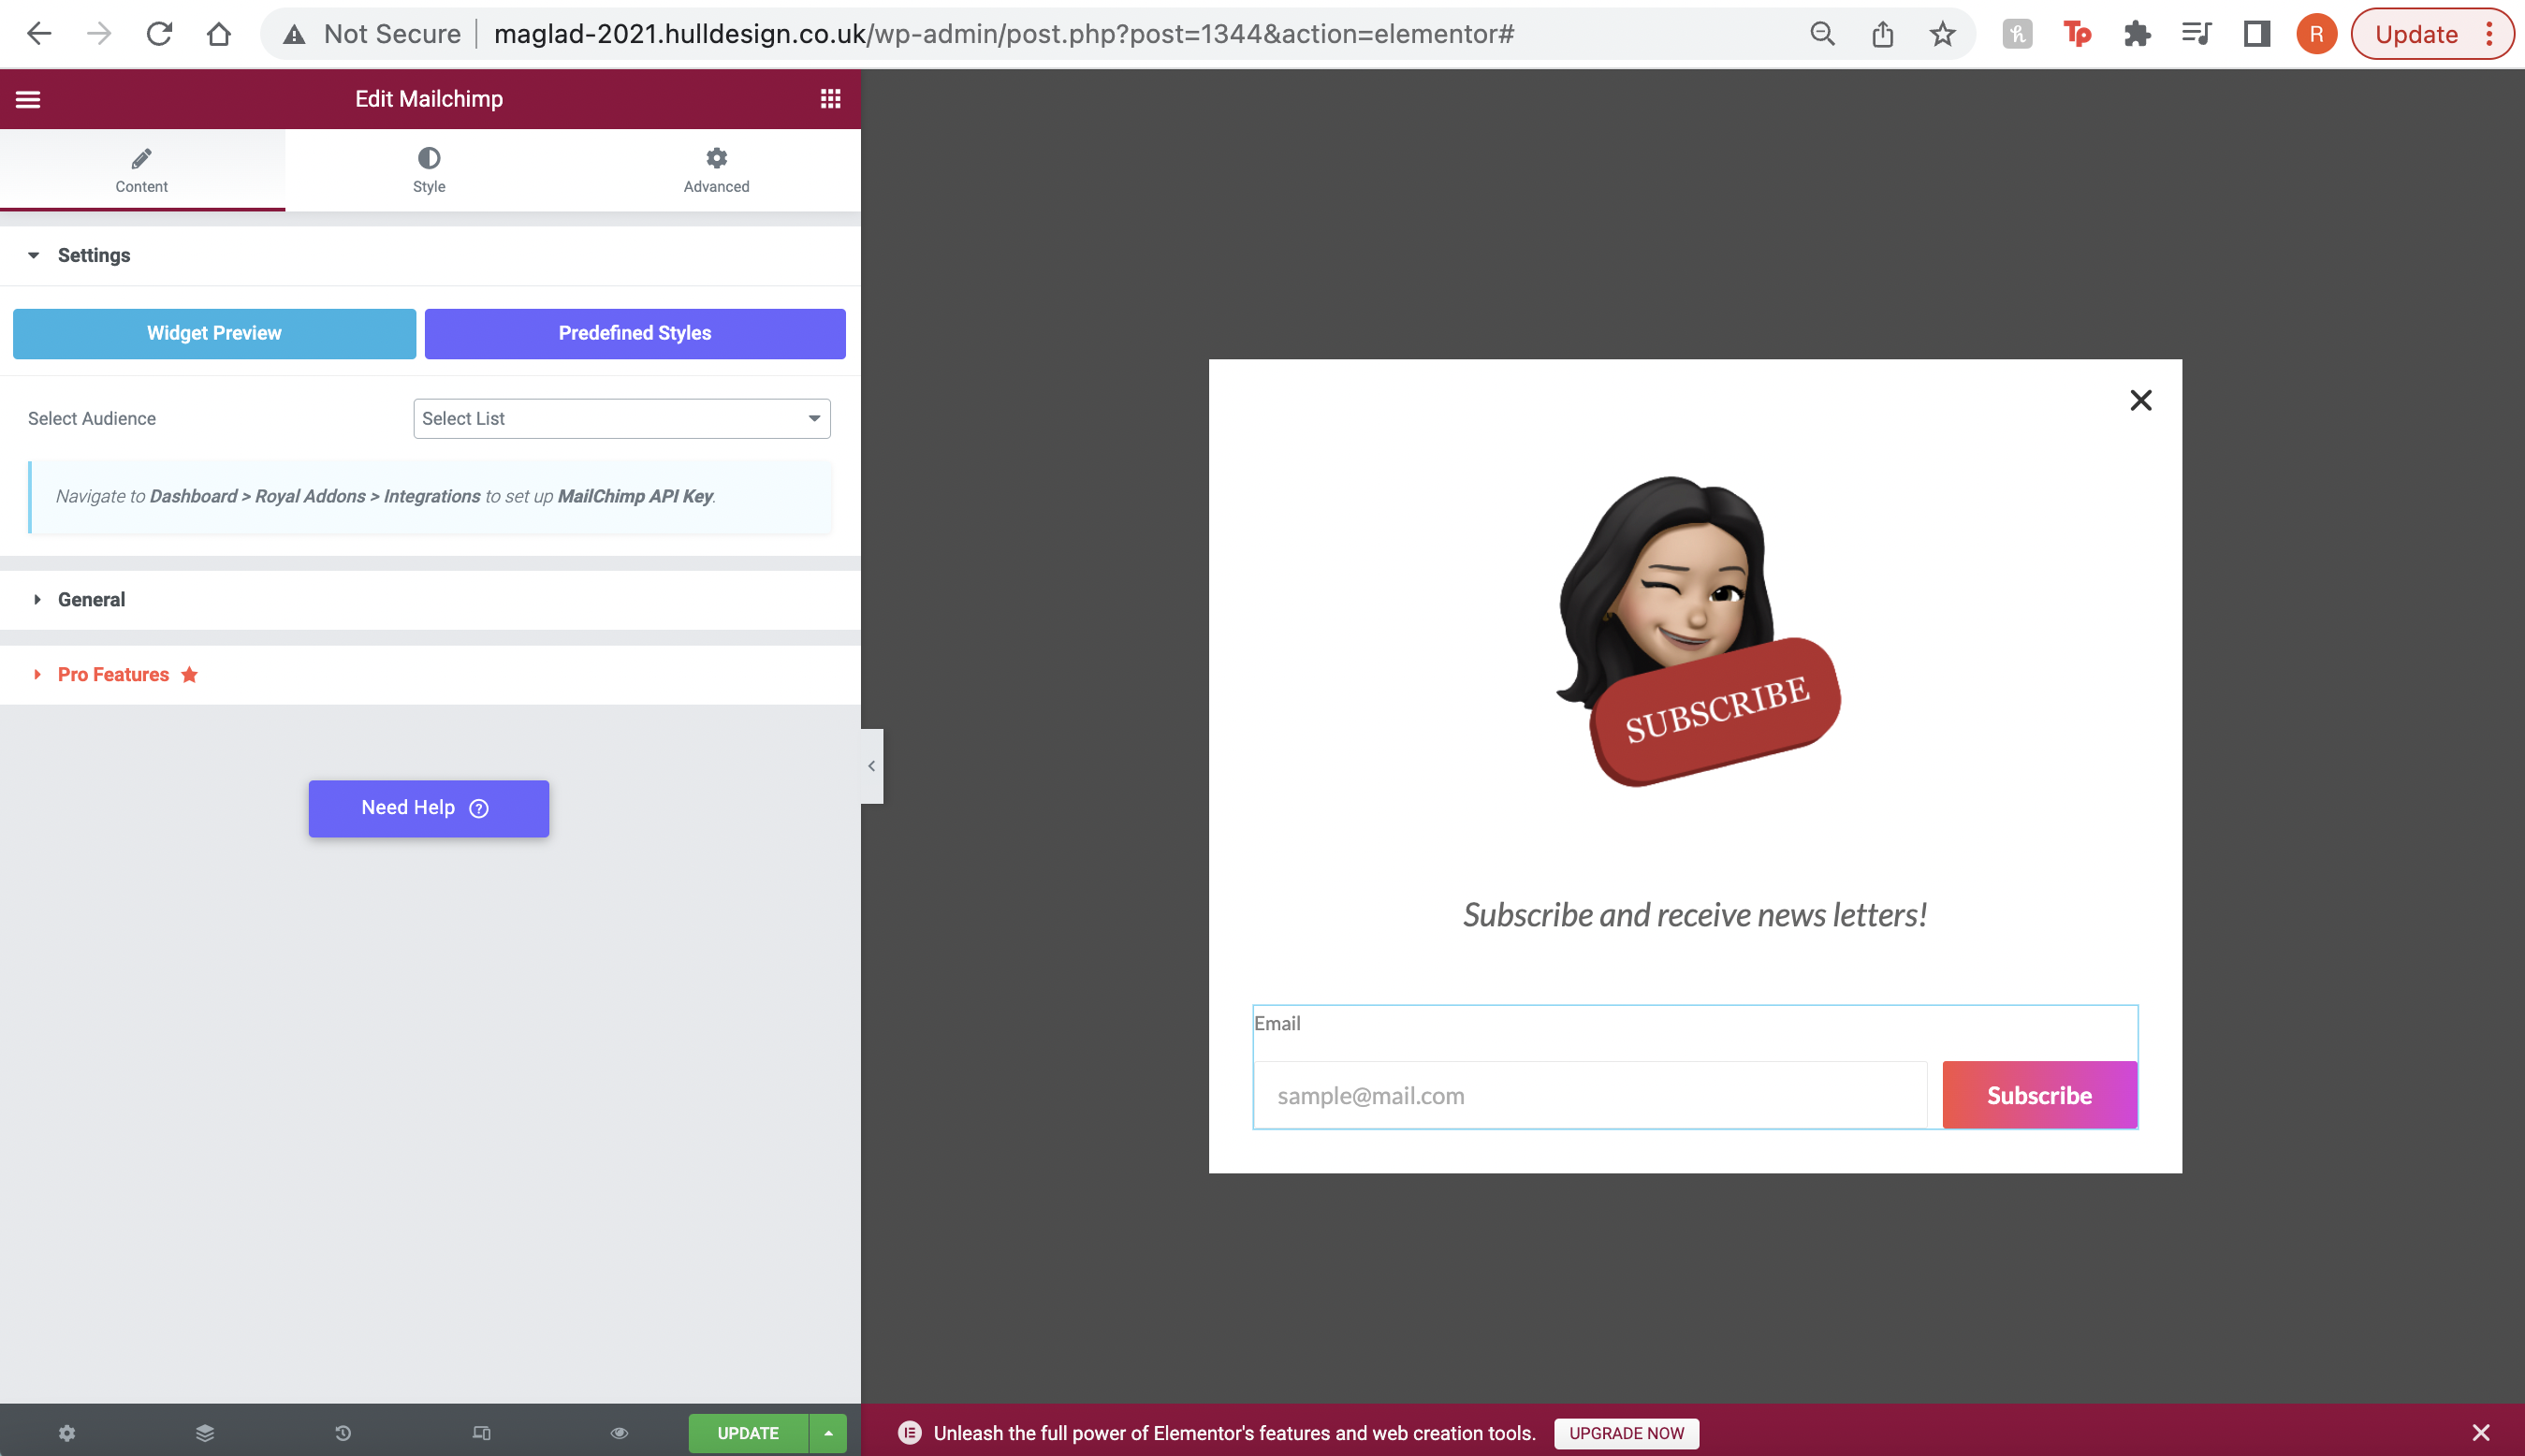Switch to the Style tab
Image resolution: width=2525 pixels, height=1456 pixels.
[429, 170]
